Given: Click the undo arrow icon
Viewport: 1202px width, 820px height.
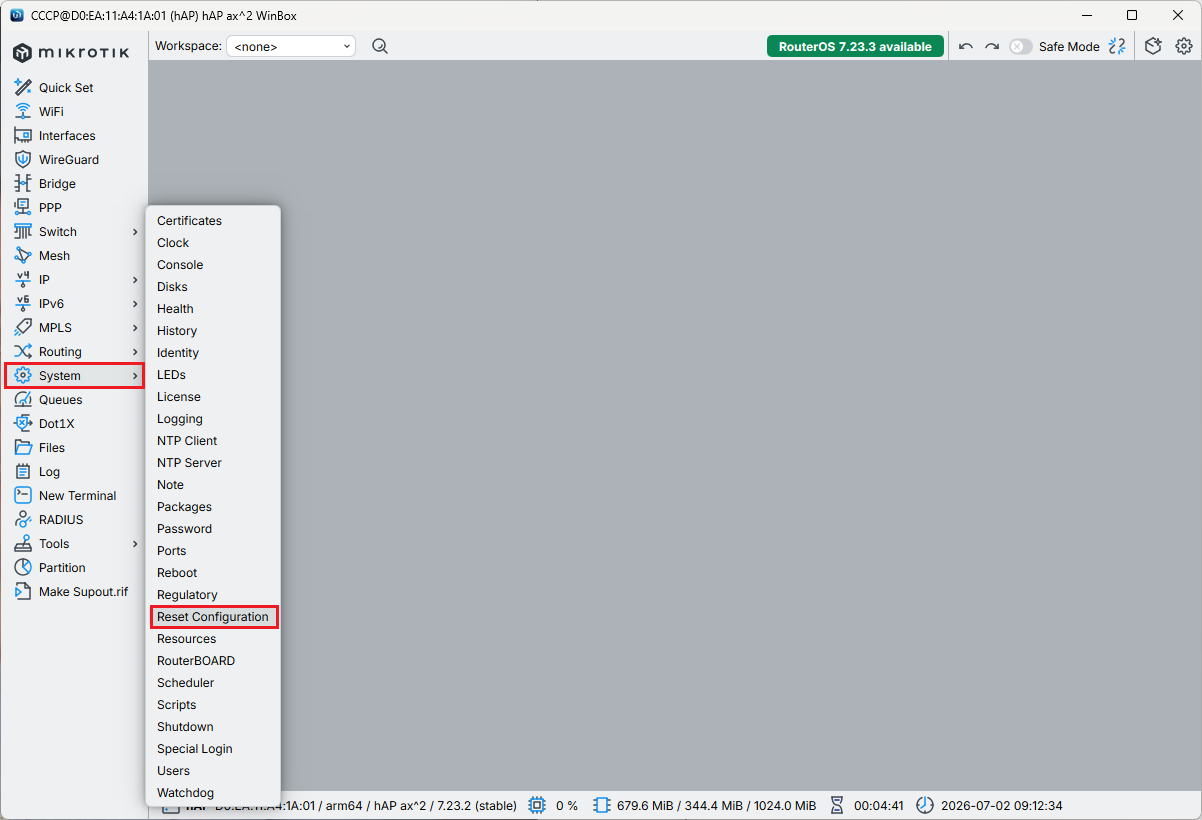Looking at the screenshot, I should 965,46.
